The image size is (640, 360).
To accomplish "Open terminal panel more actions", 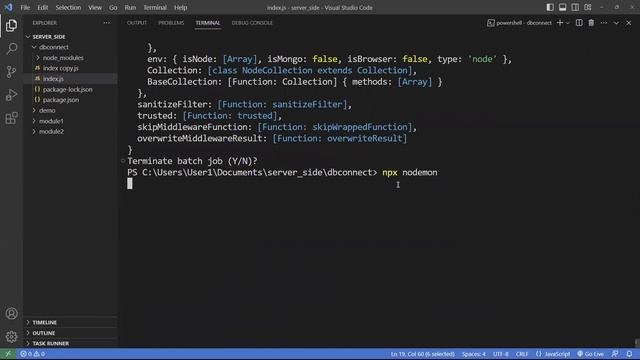I will [604, 23].
